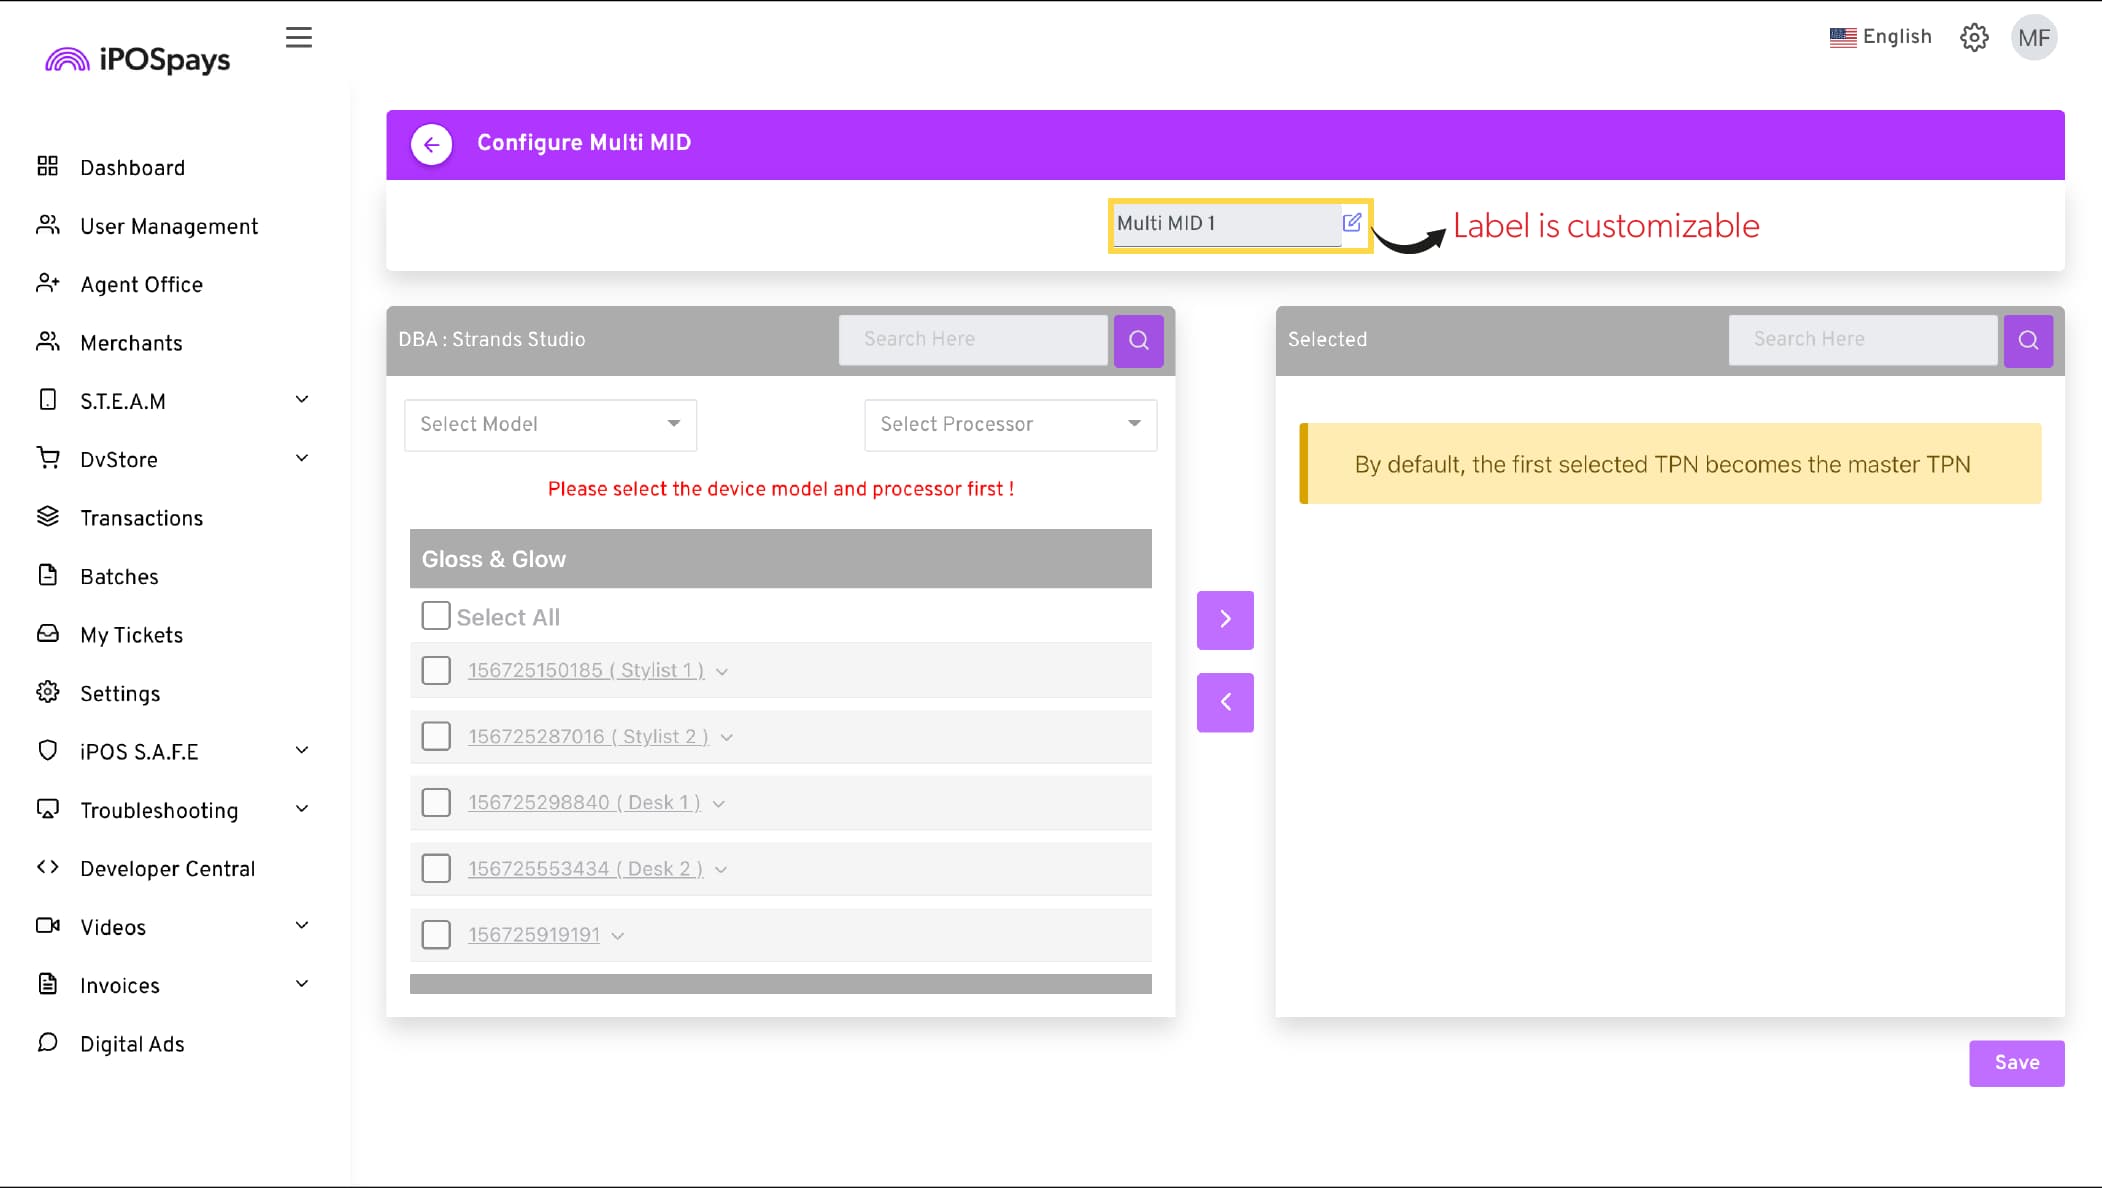The image size is (2102, 1188).
Task: Click the hamburger menu icon to collapse sidebar
Action: 298,38
